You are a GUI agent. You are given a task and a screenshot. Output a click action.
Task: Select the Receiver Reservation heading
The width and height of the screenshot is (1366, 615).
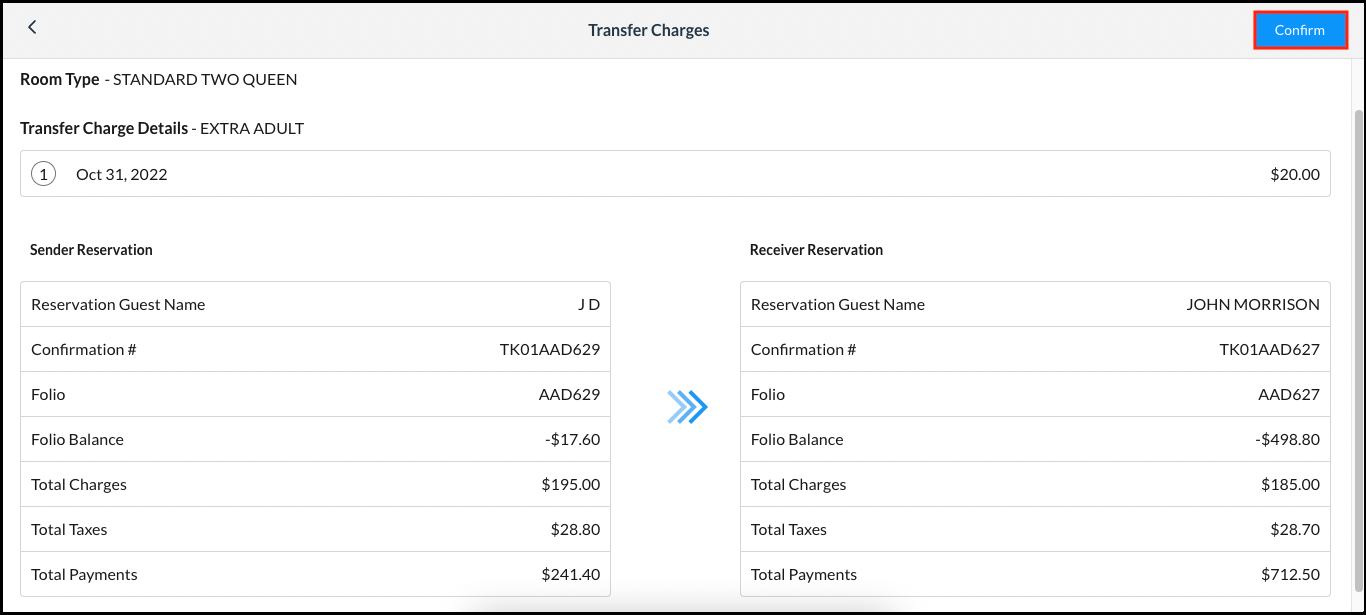[x=816, y=250]
